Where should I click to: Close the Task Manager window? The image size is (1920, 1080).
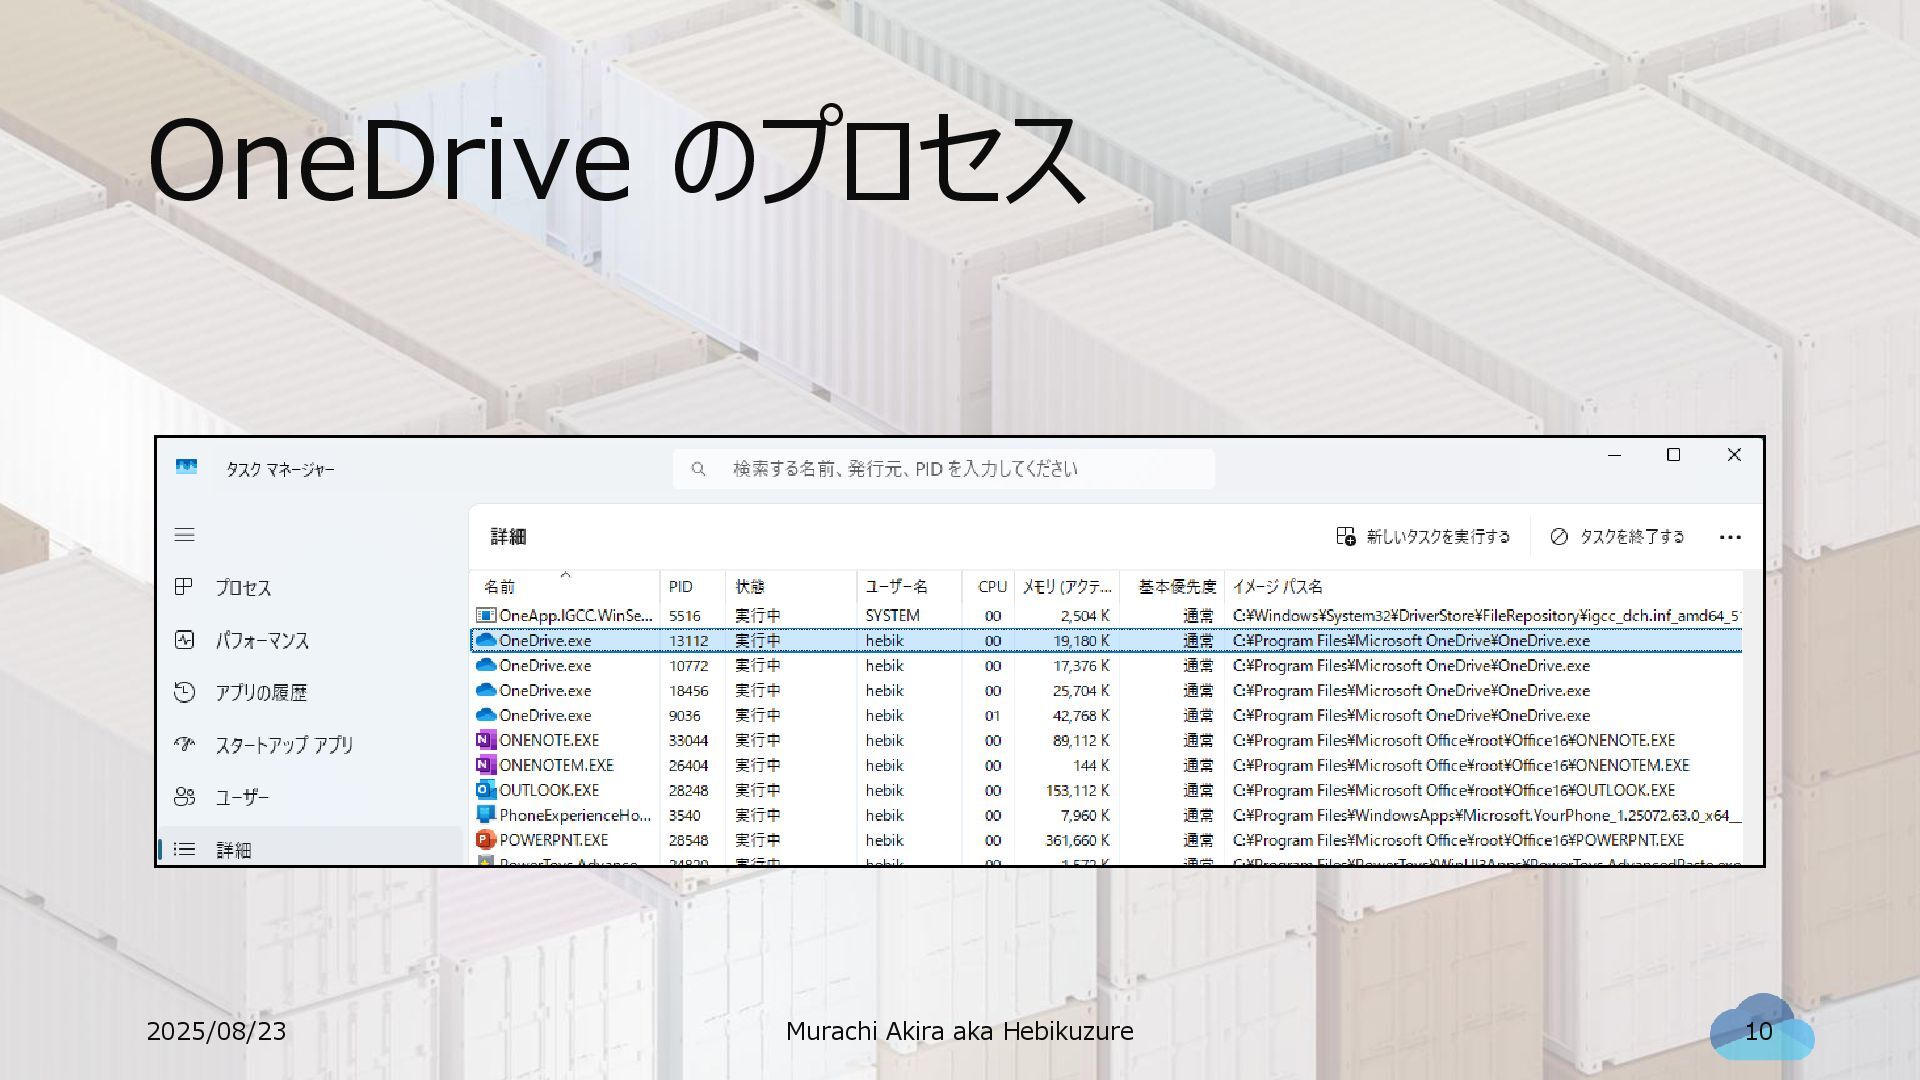1734,455
